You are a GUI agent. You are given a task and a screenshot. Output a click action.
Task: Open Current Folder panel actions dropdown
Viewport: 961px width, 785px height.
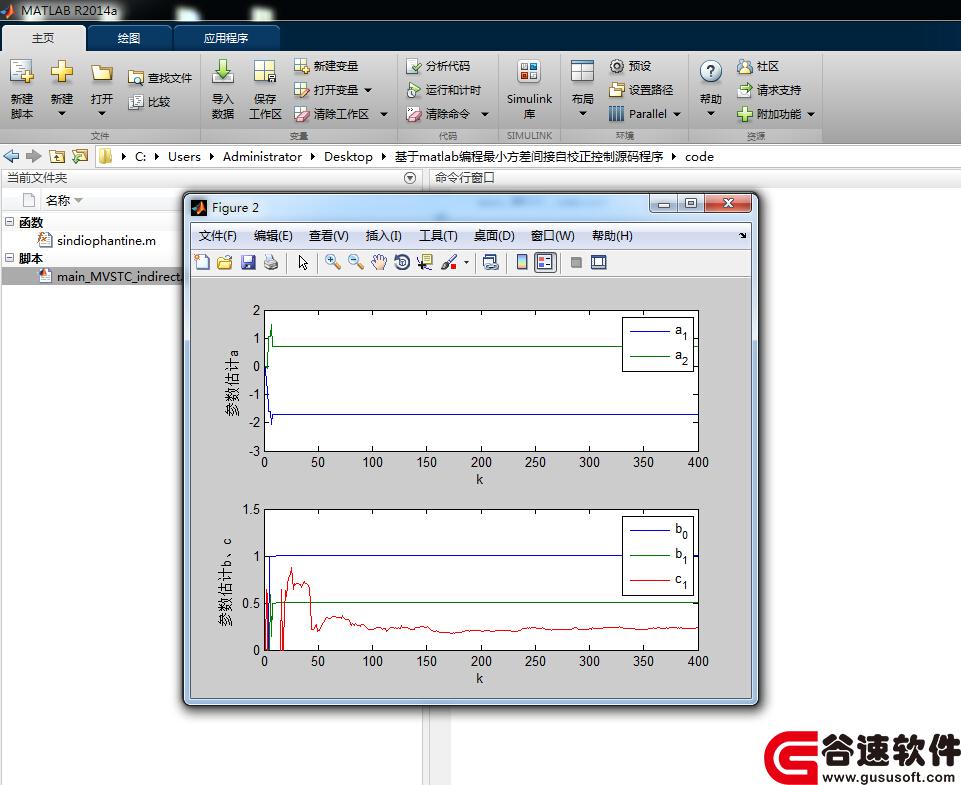[x=410, y=178]
